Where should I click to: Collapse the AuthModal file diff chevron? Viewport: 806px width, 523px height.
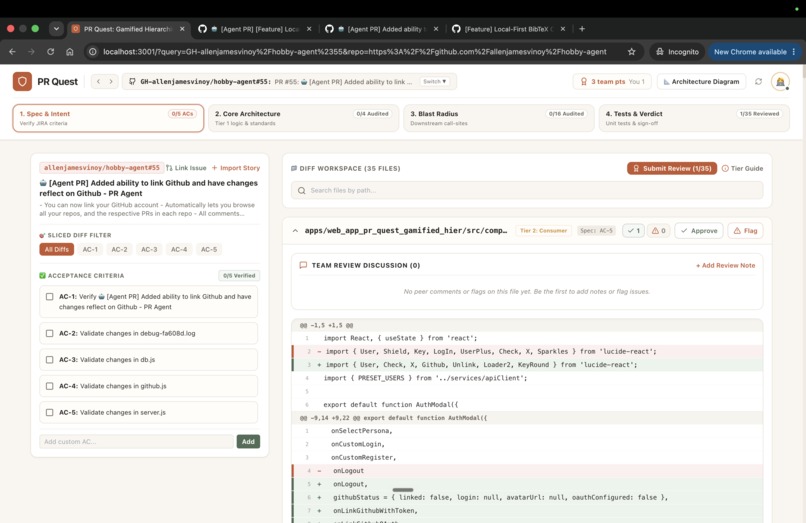[295, 231]
